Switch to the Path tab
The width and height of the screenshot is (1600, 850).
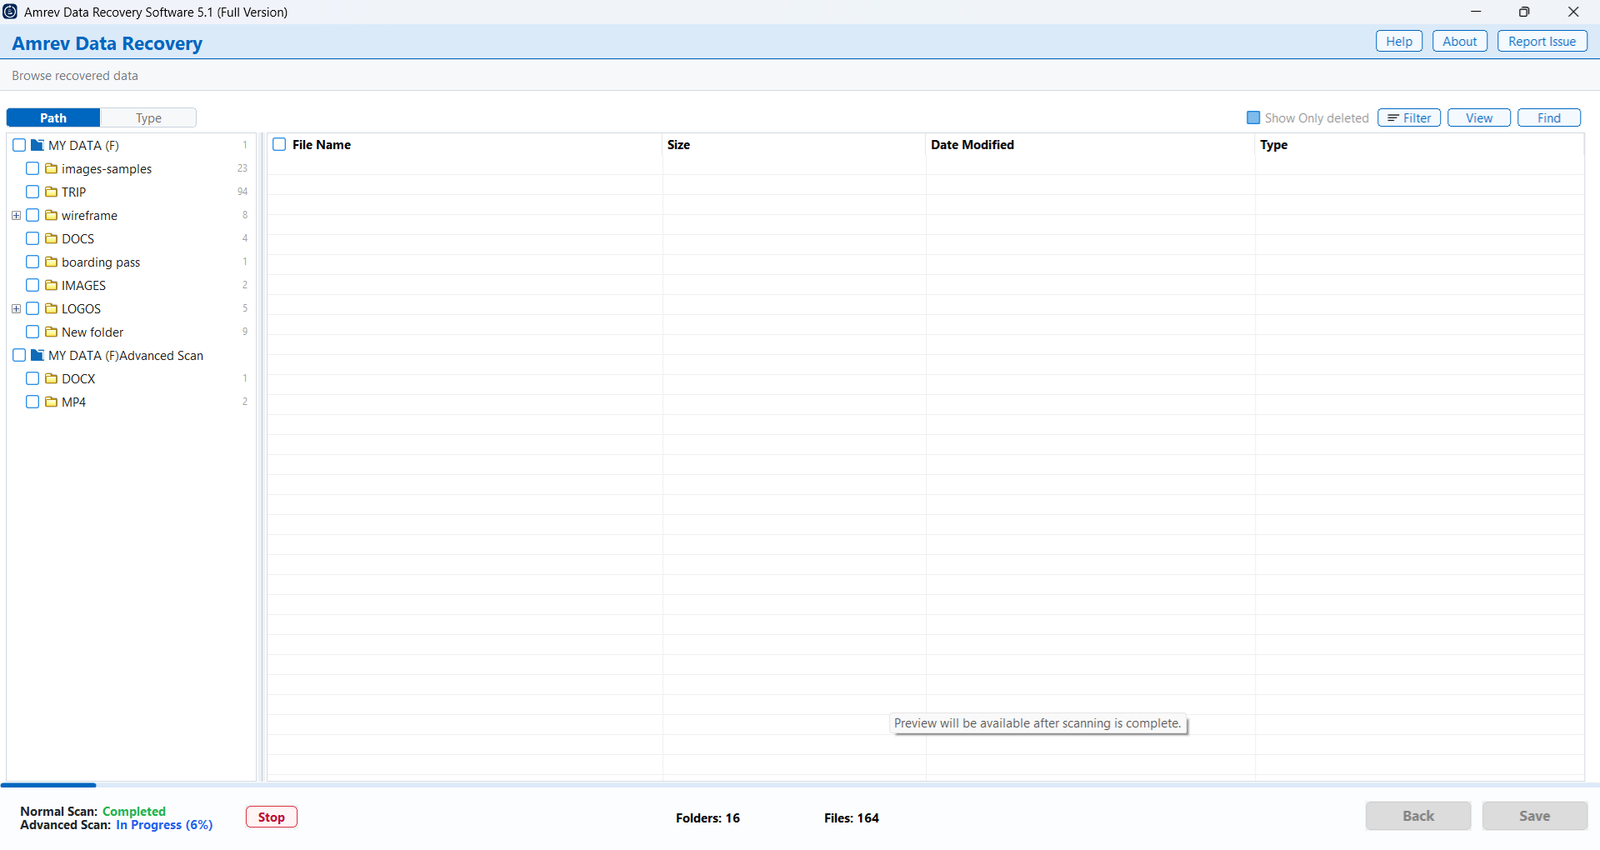(x=53, y=118)
